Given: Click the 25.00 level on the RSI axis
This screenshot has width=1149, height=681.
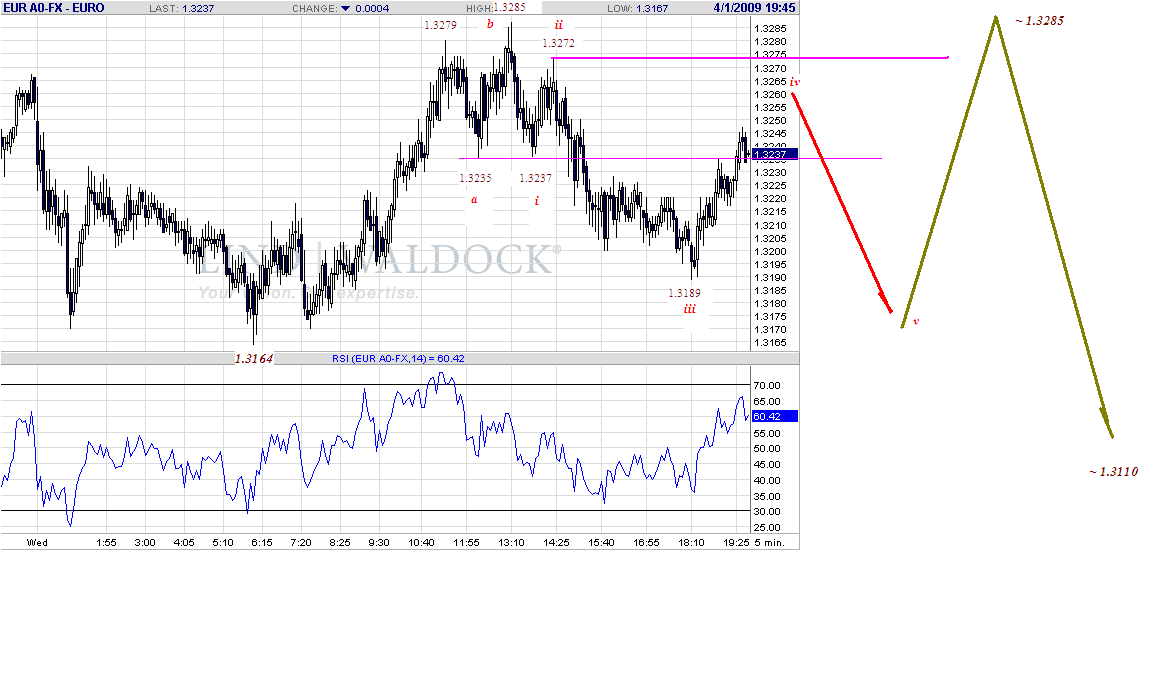Looking at the screenshot, I should (767, 528).
